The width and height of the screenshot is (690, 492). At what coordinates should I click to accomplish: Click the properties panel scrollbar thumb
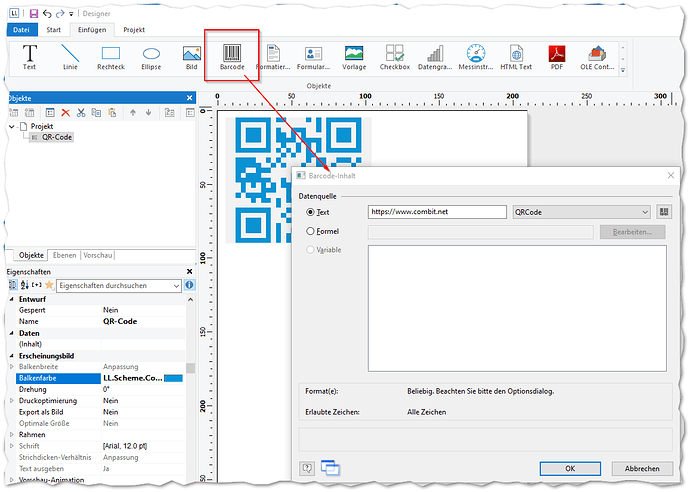pos(191,368)
